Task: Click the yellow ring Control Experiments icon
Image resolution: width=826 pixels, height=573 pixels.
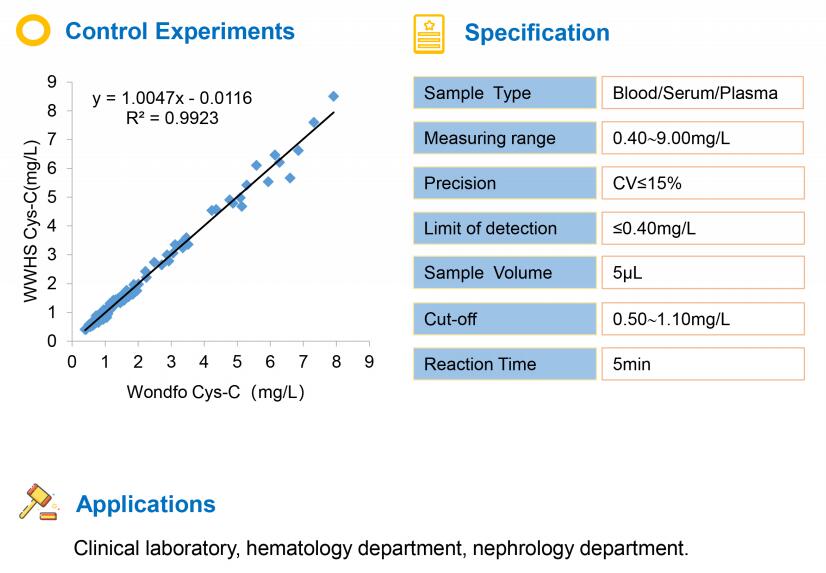Action: (x=33, y=30)
